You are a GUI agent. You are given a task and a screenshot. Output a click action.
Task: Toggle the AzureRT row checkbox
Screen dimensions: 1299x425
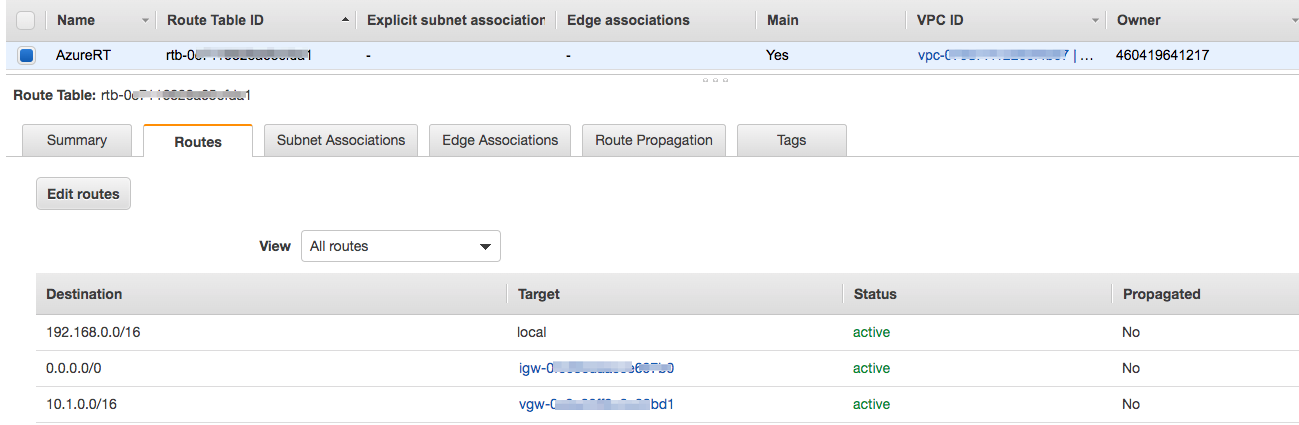(x=26, y=56)
